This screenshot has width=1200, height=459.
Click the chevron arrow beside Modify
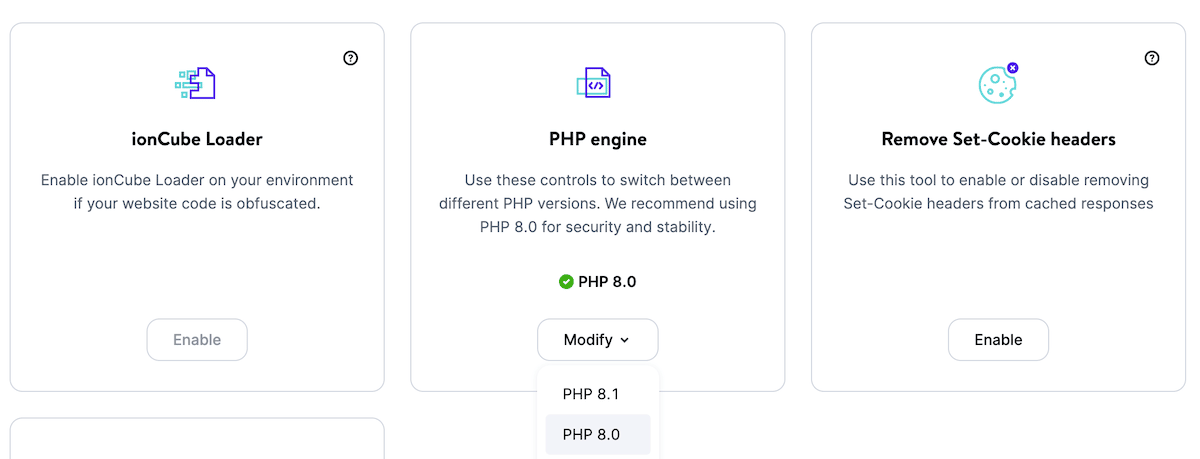tap(625, 340)
